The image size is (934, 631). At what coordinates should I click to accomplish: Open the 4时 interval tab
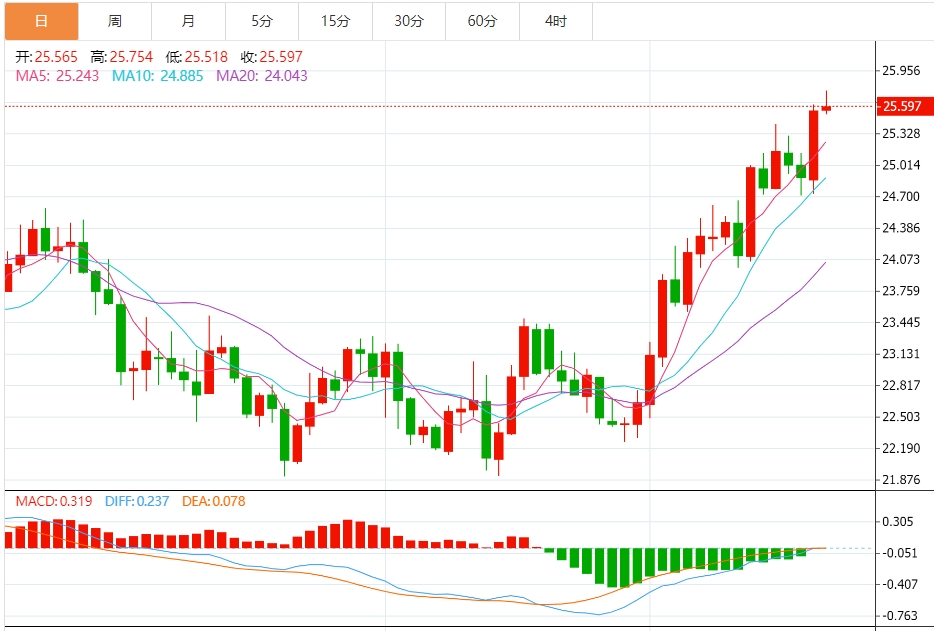coord(556,21)
